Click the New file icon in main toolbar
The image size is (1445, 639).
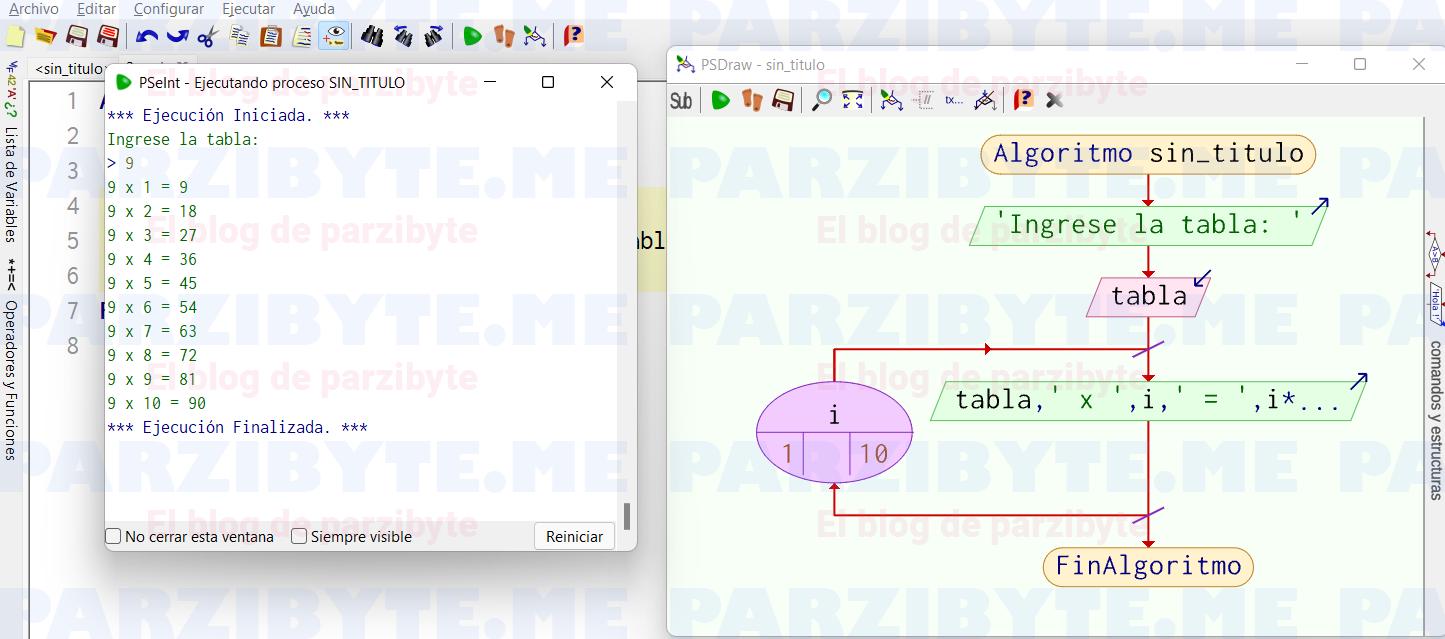(15, 37)
